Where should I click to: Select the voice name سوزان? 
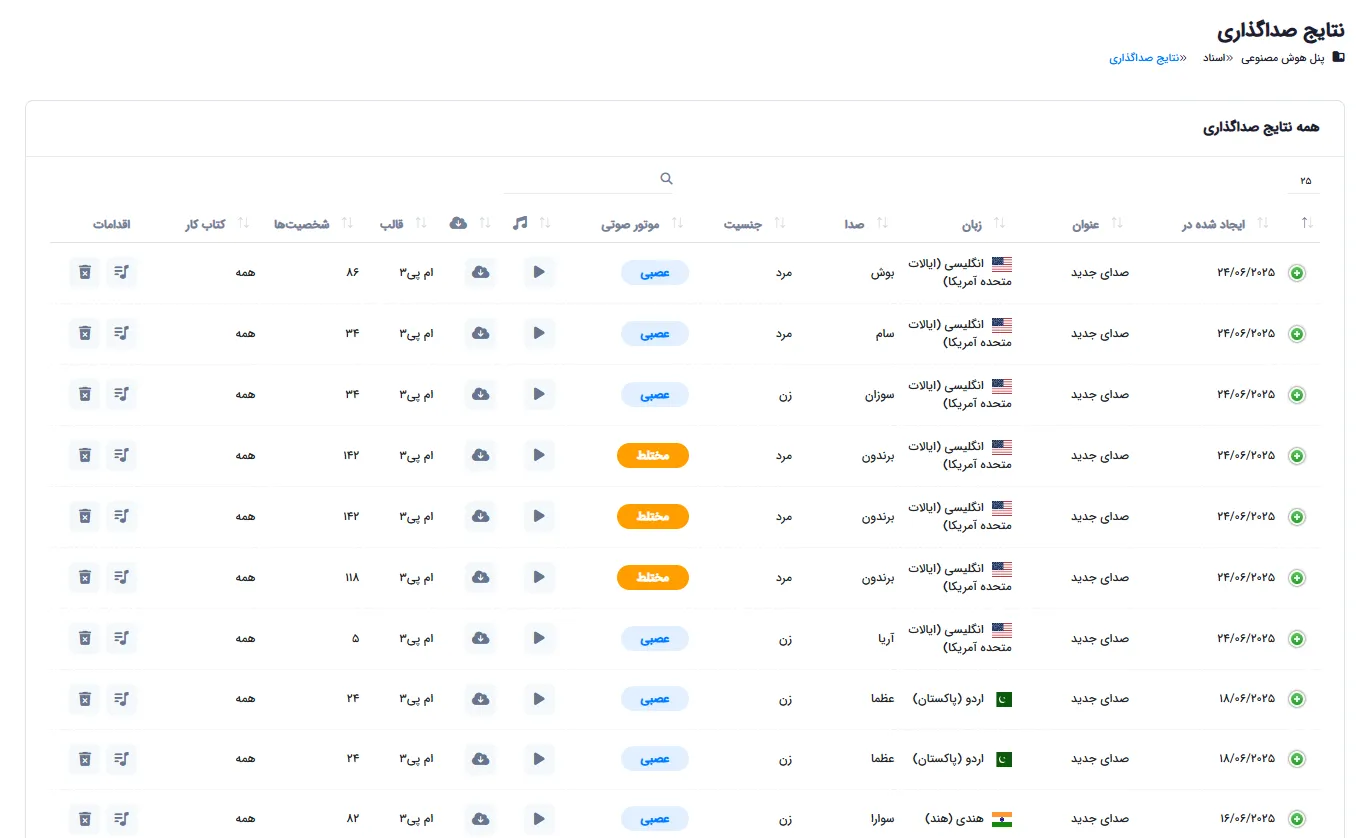click(878, 395)
